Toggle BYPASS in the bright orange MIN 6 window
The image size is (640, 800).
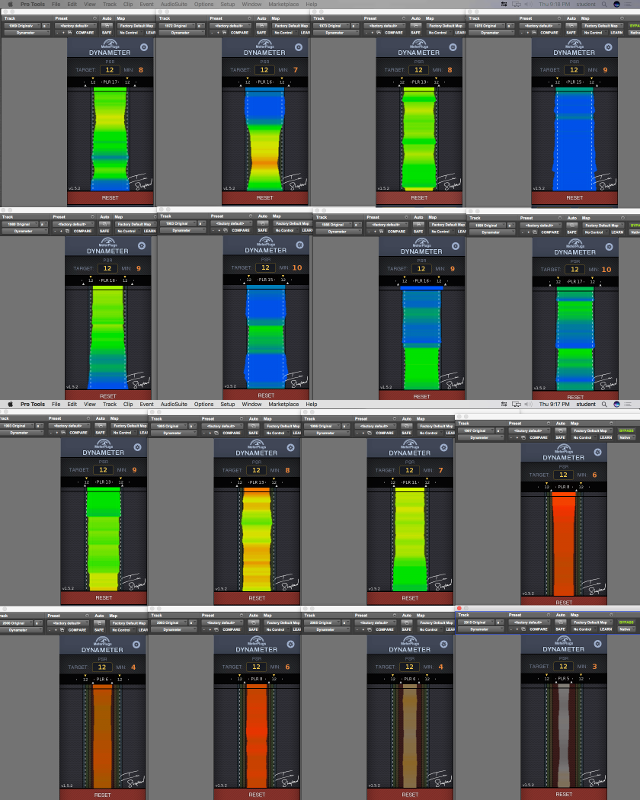[626, 431]
